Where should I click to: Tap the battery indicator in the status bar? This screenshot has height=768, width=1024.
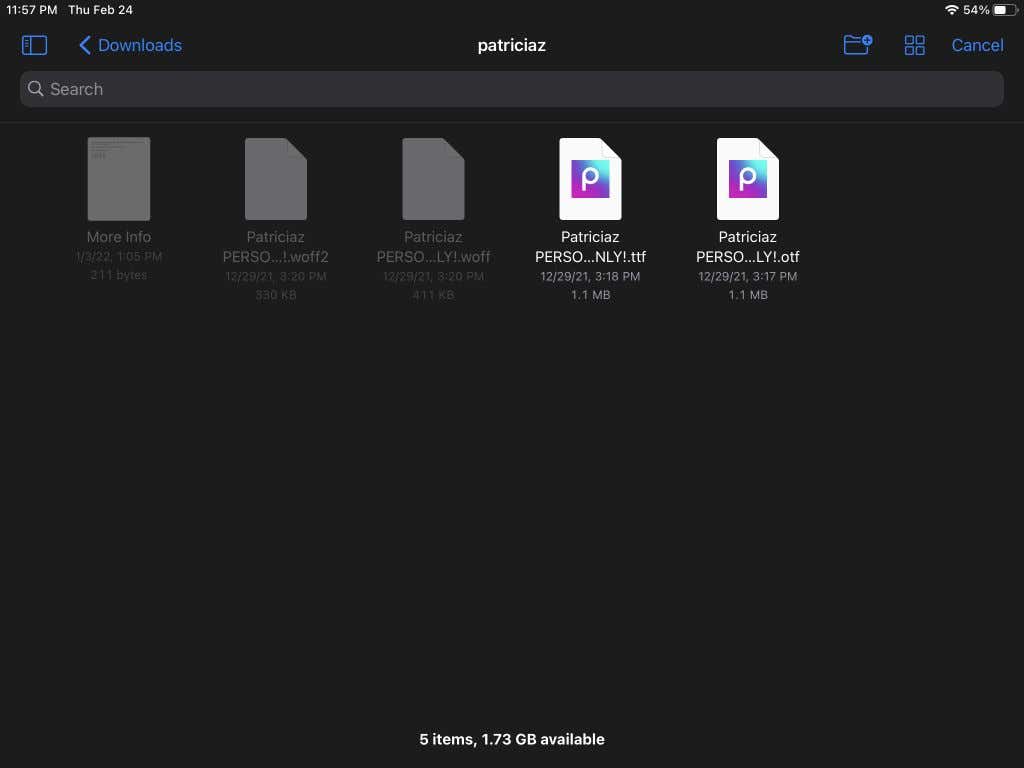tap(1005, 10)
